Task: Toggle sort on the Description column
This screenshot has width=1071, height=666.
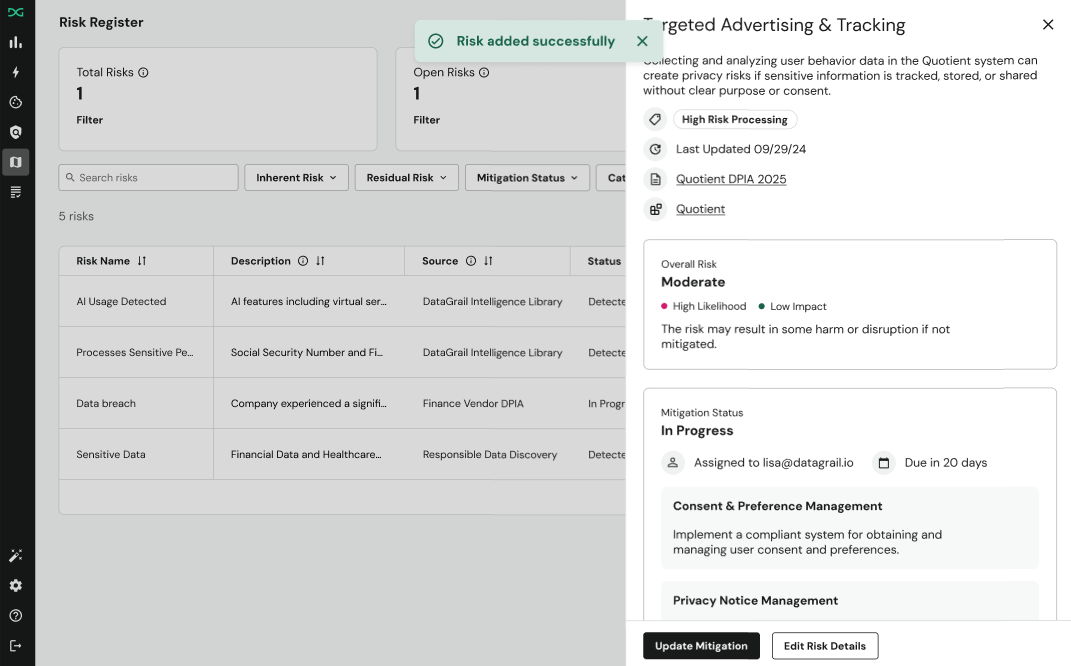Action: [320, 261]
